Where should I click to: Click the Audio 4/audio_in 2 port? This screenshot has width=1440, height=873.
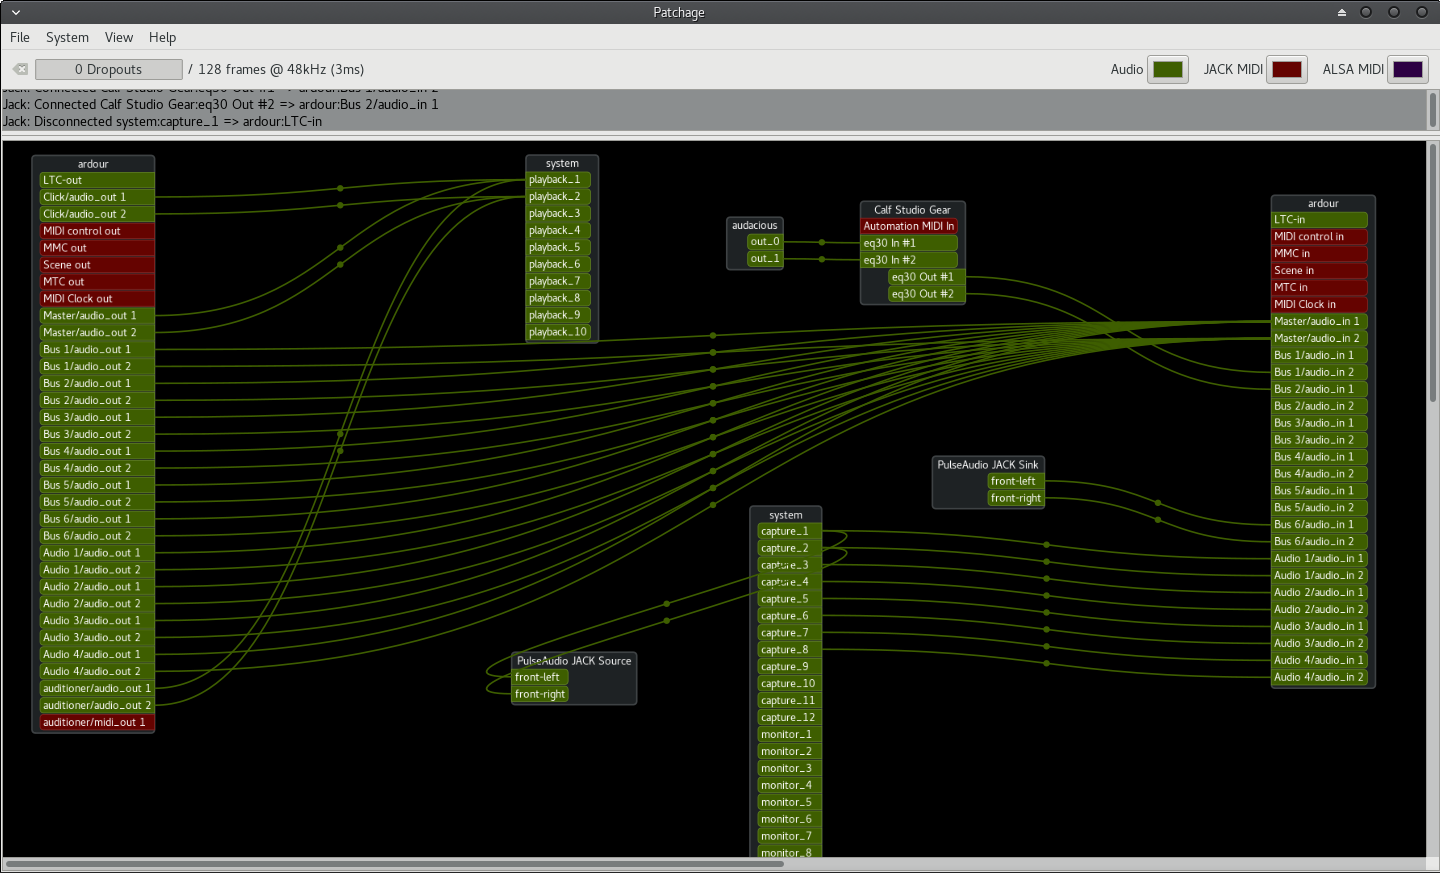click(x=1319, y=678)
